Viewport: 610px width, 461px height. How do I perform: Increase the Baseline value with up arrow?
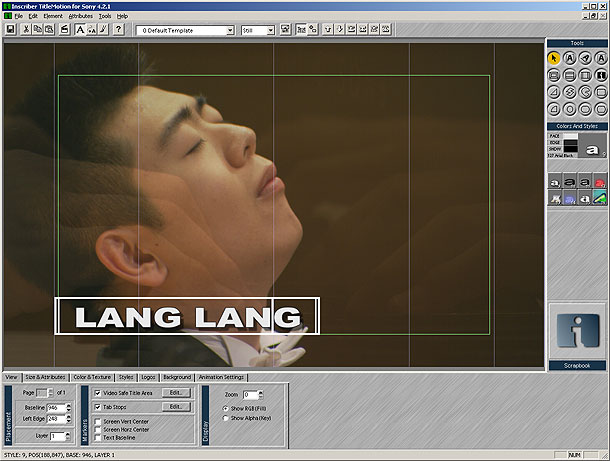tap(68, 405)
